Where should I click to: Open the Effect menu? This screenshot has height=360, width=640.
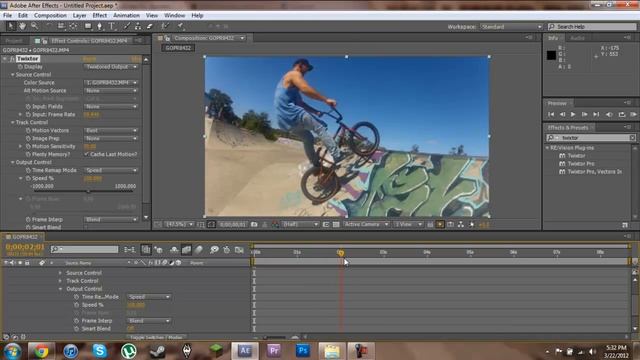100,16
